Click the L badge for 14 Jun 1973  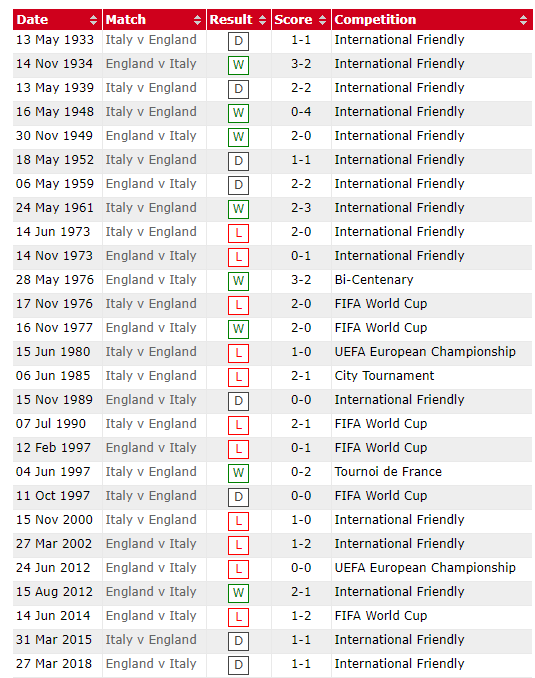tap(238, 233)
